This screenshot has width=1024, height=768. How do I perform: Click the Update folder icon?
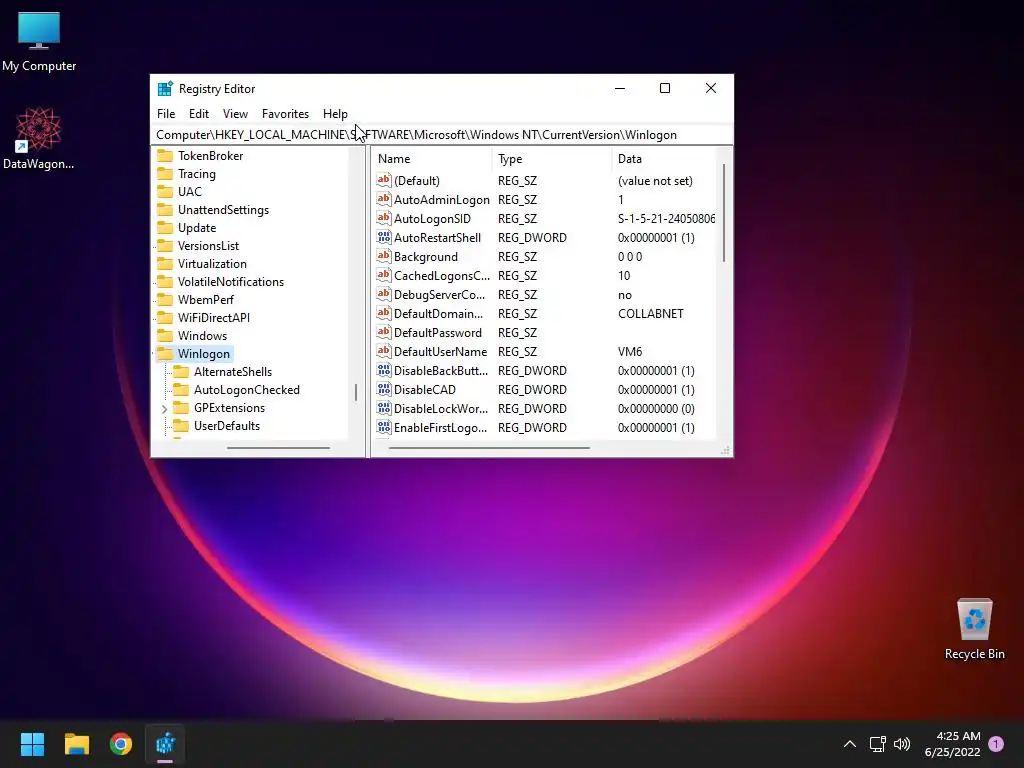tap(165, 227)
